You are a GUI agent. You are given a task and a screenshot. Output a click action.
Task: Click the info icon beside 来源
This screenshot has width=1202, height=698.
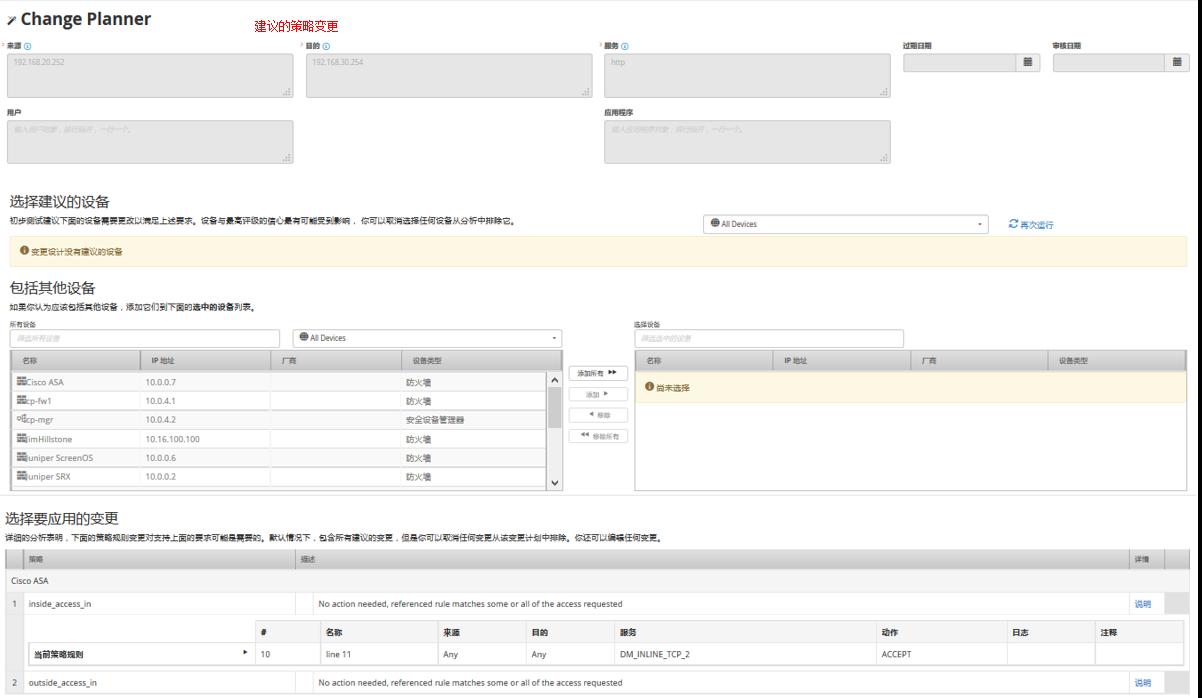(27, 46)
